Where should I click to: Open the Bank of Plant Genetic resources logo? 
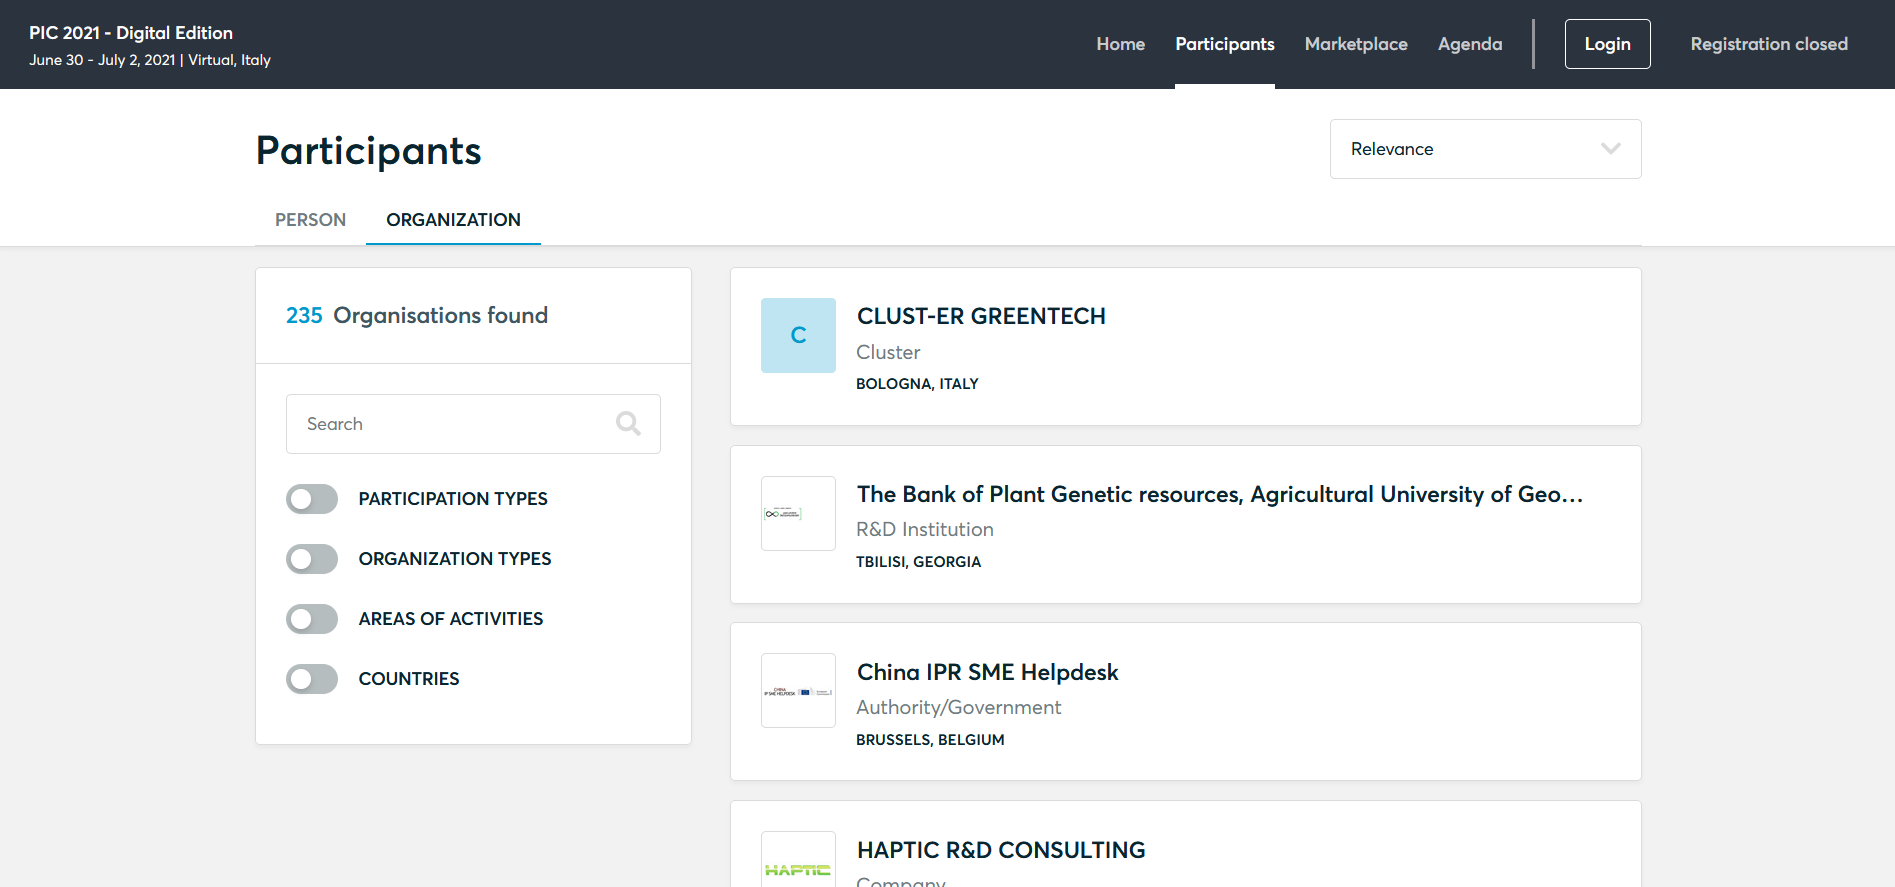(798, 513)
